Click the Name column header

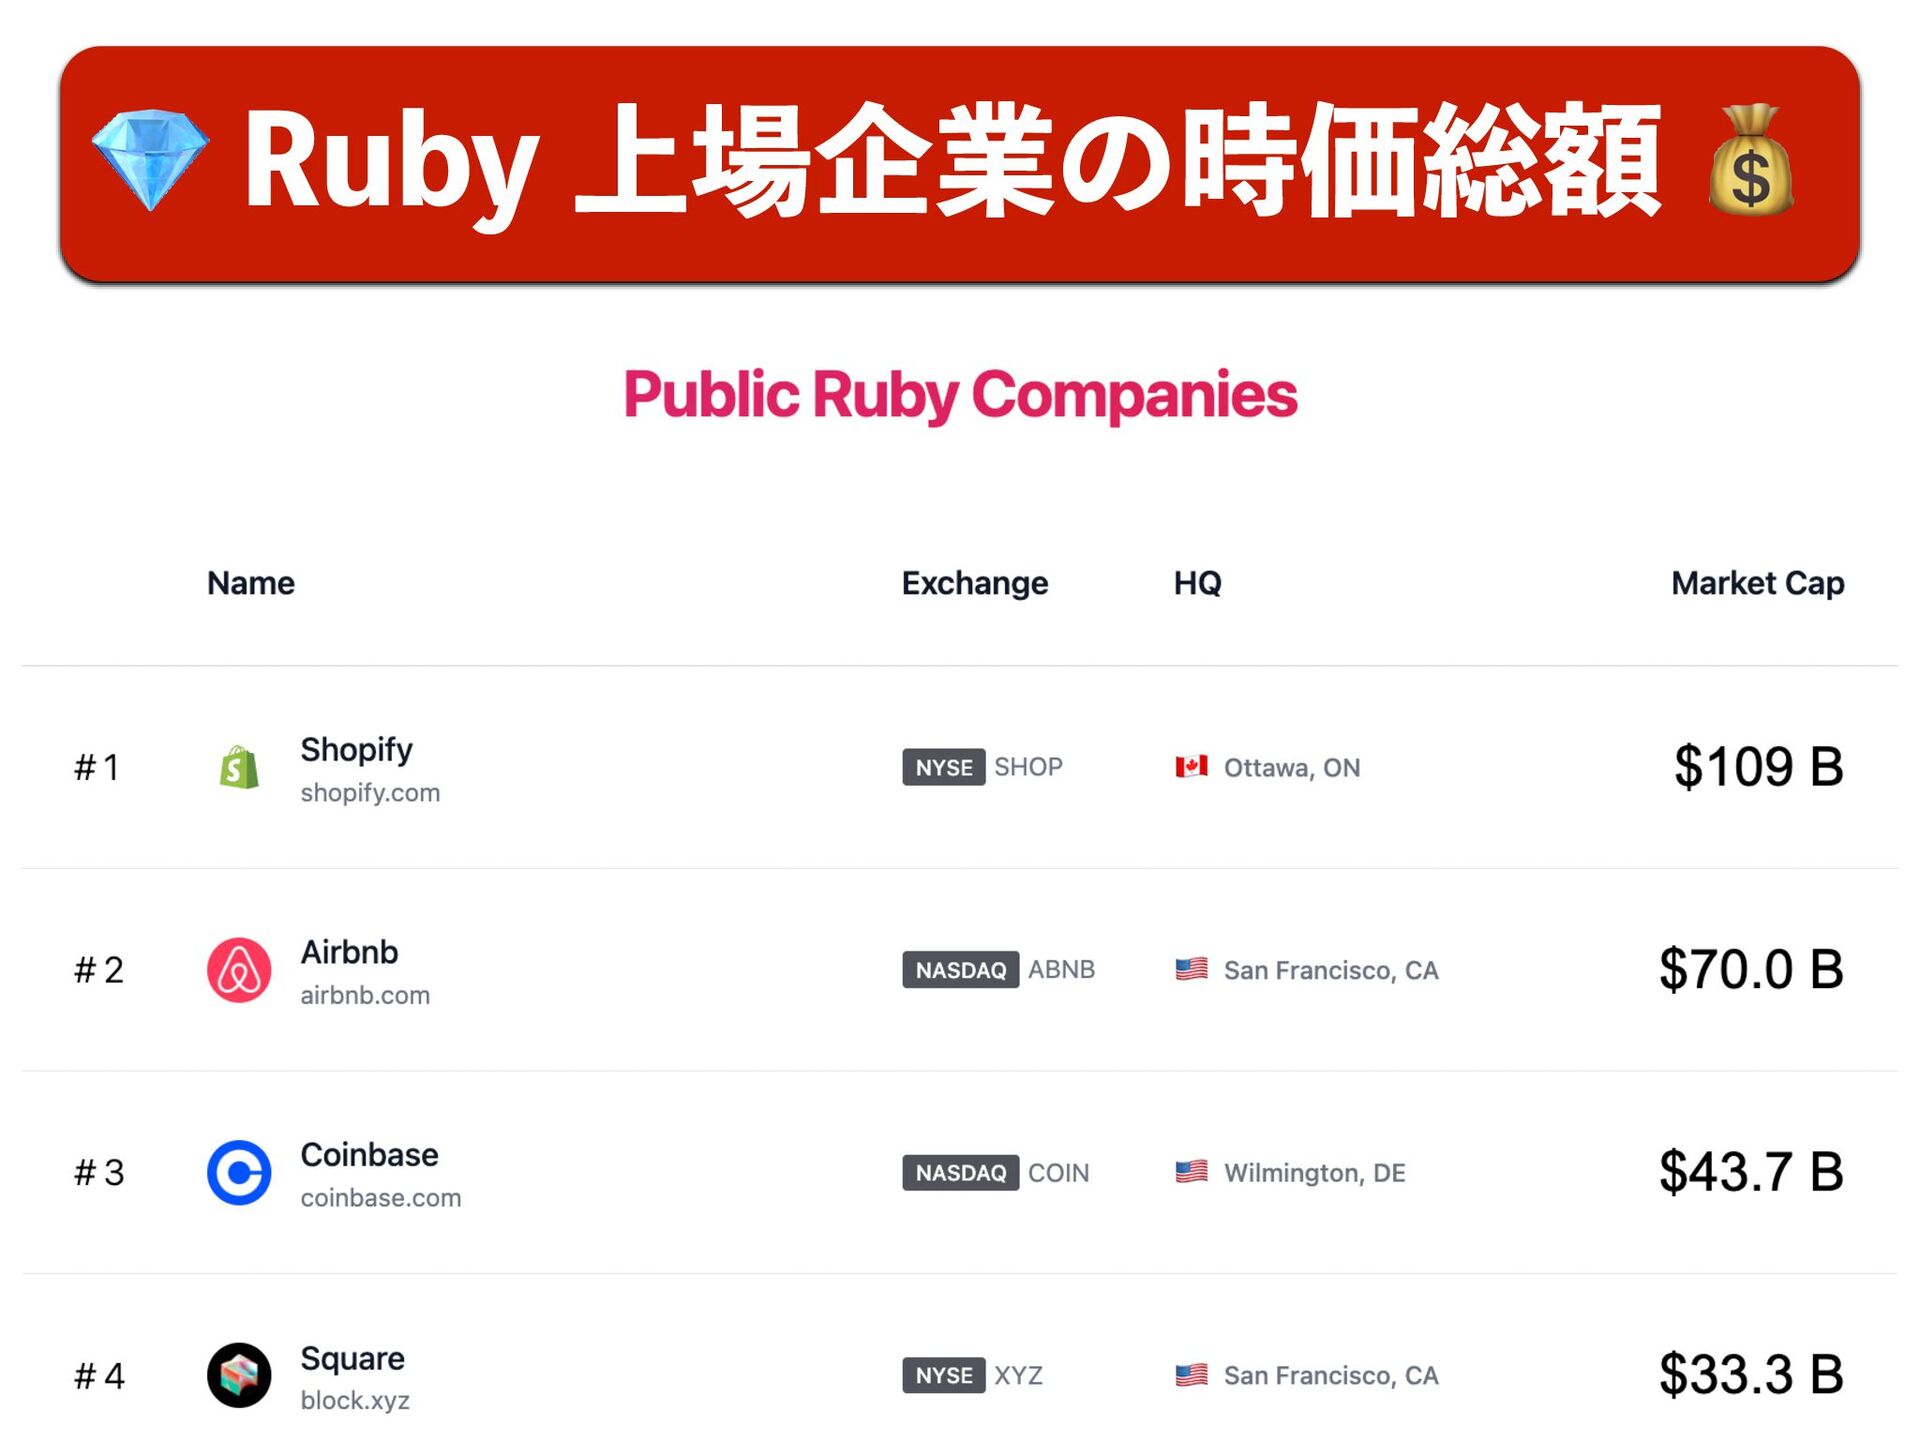(251, 583)
